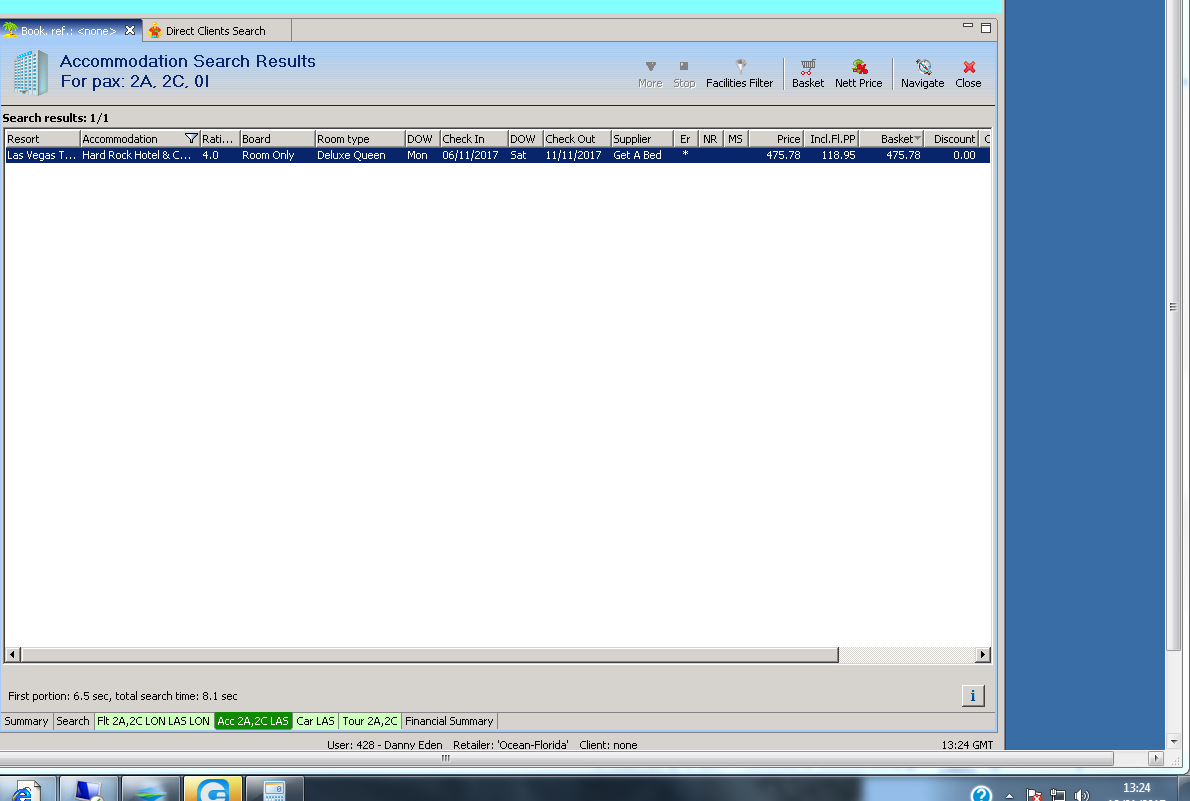Minimize the results panel view
This screenshot has height=801, width=1190.
click(968, 26)
